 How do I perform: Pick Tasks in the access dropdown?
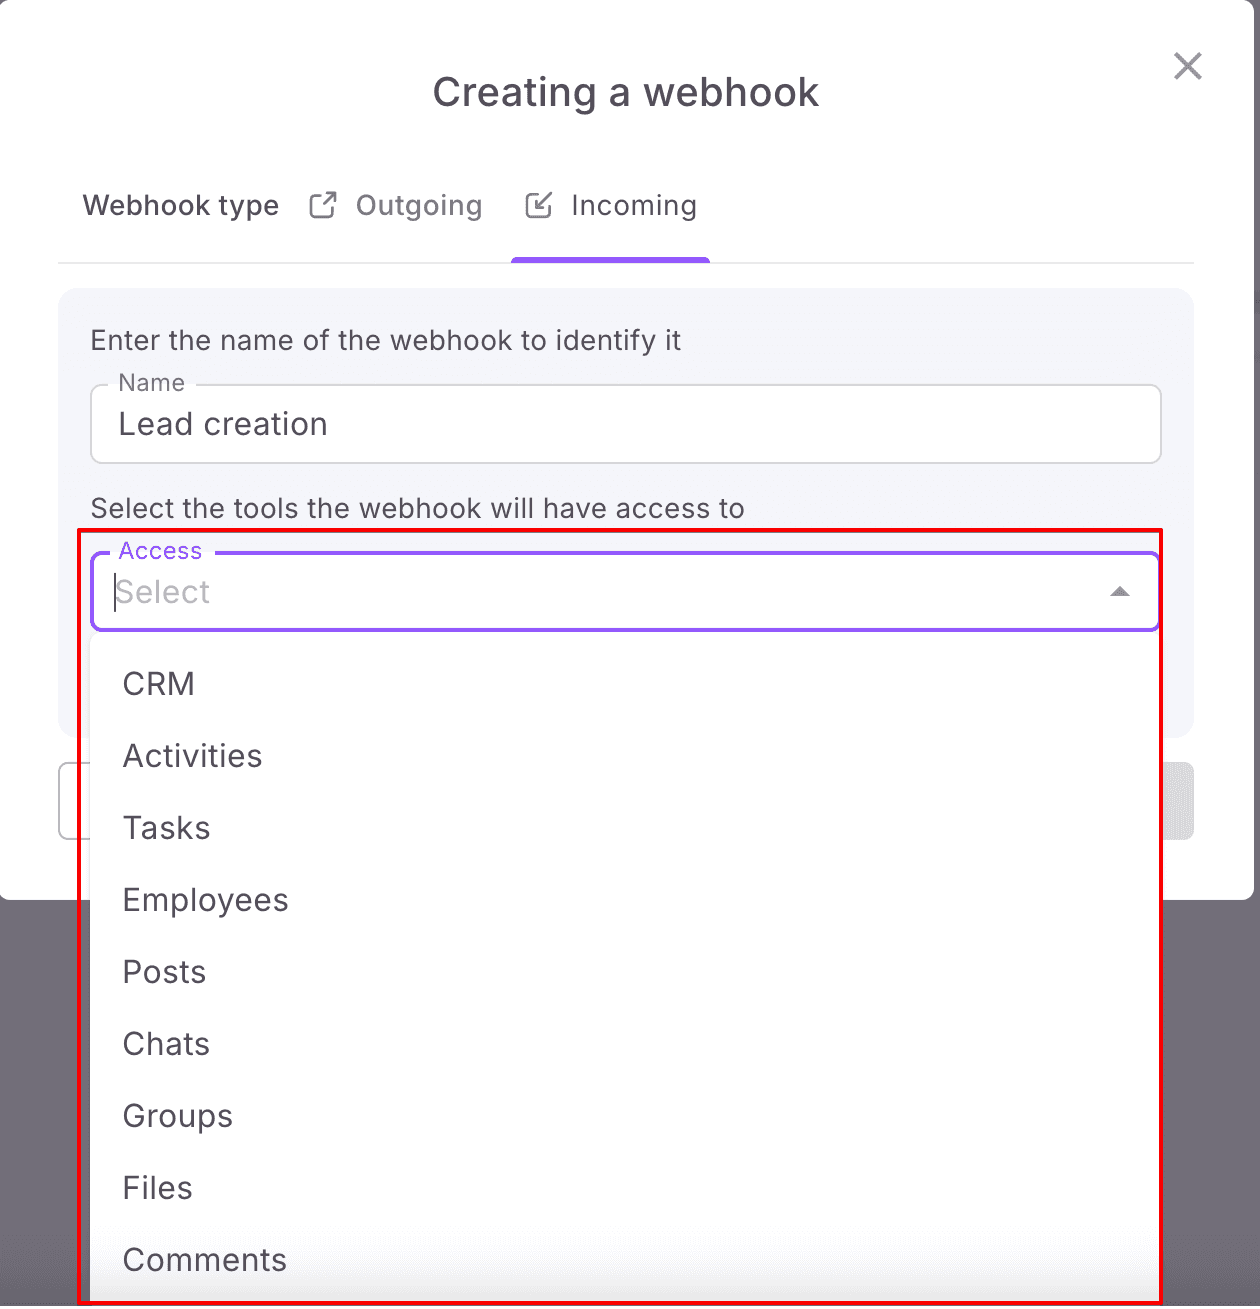tap(166, 828)
